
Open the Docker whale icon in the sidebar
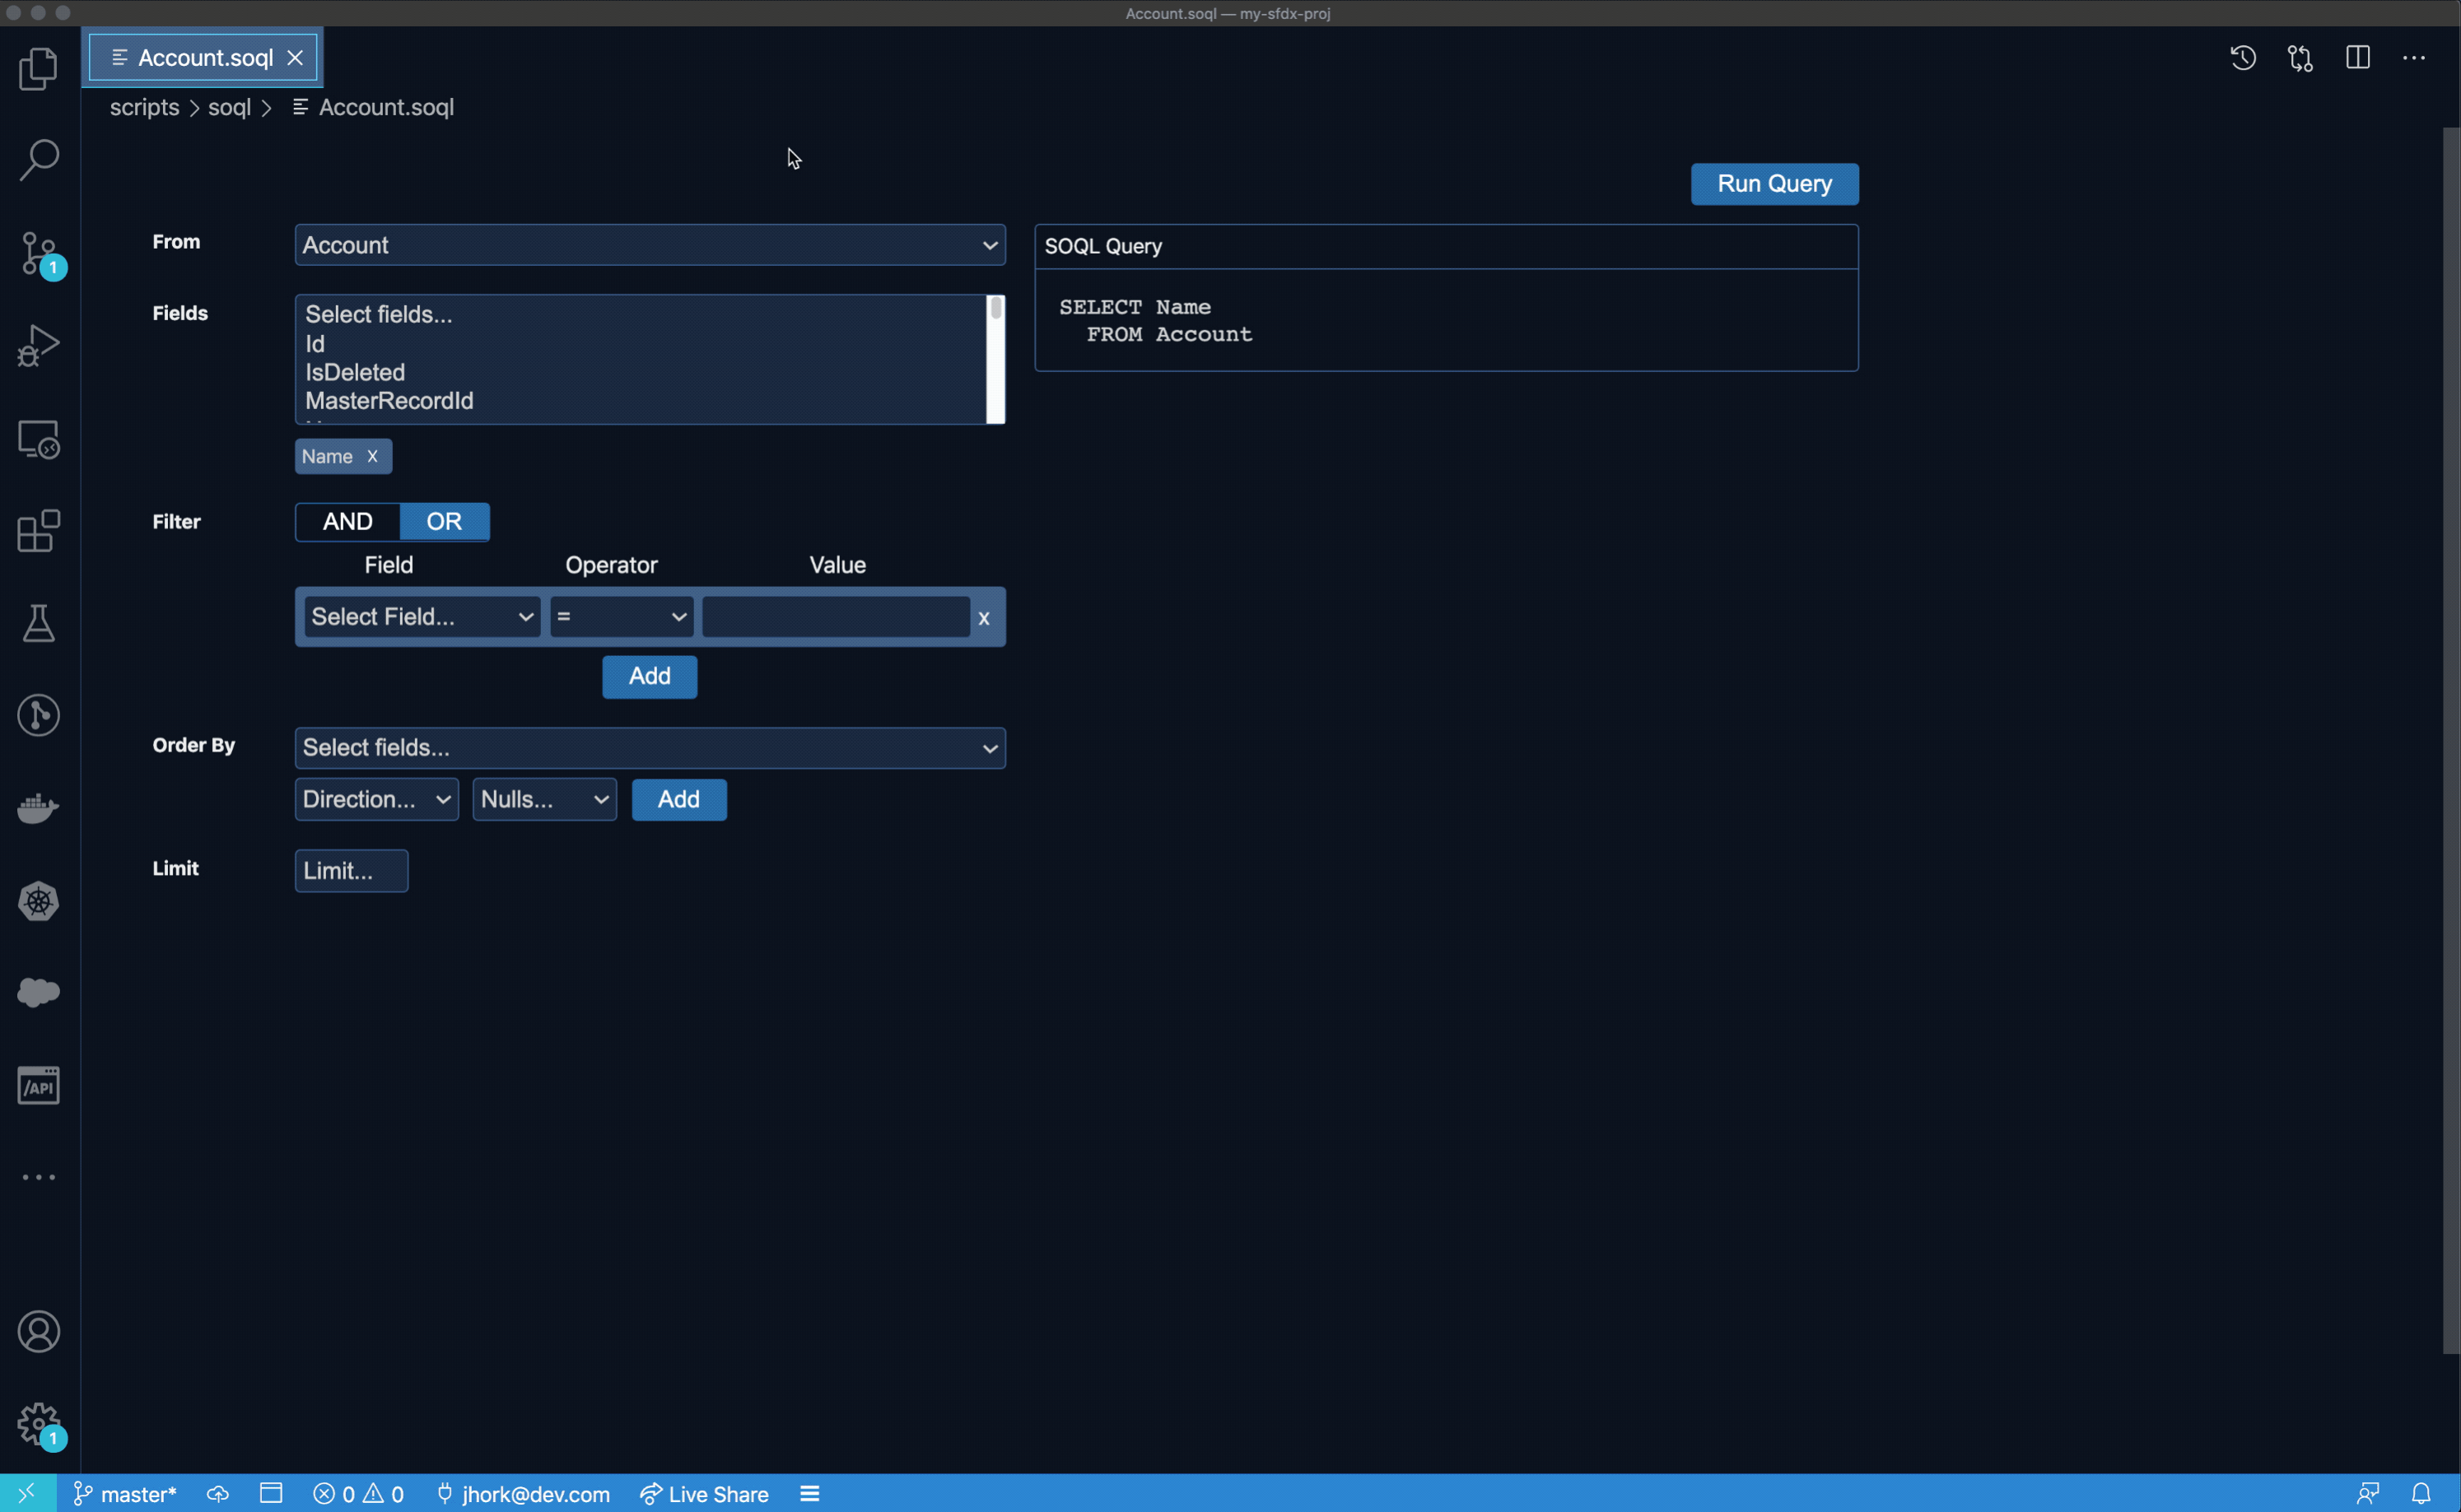(x=38, y=808)
